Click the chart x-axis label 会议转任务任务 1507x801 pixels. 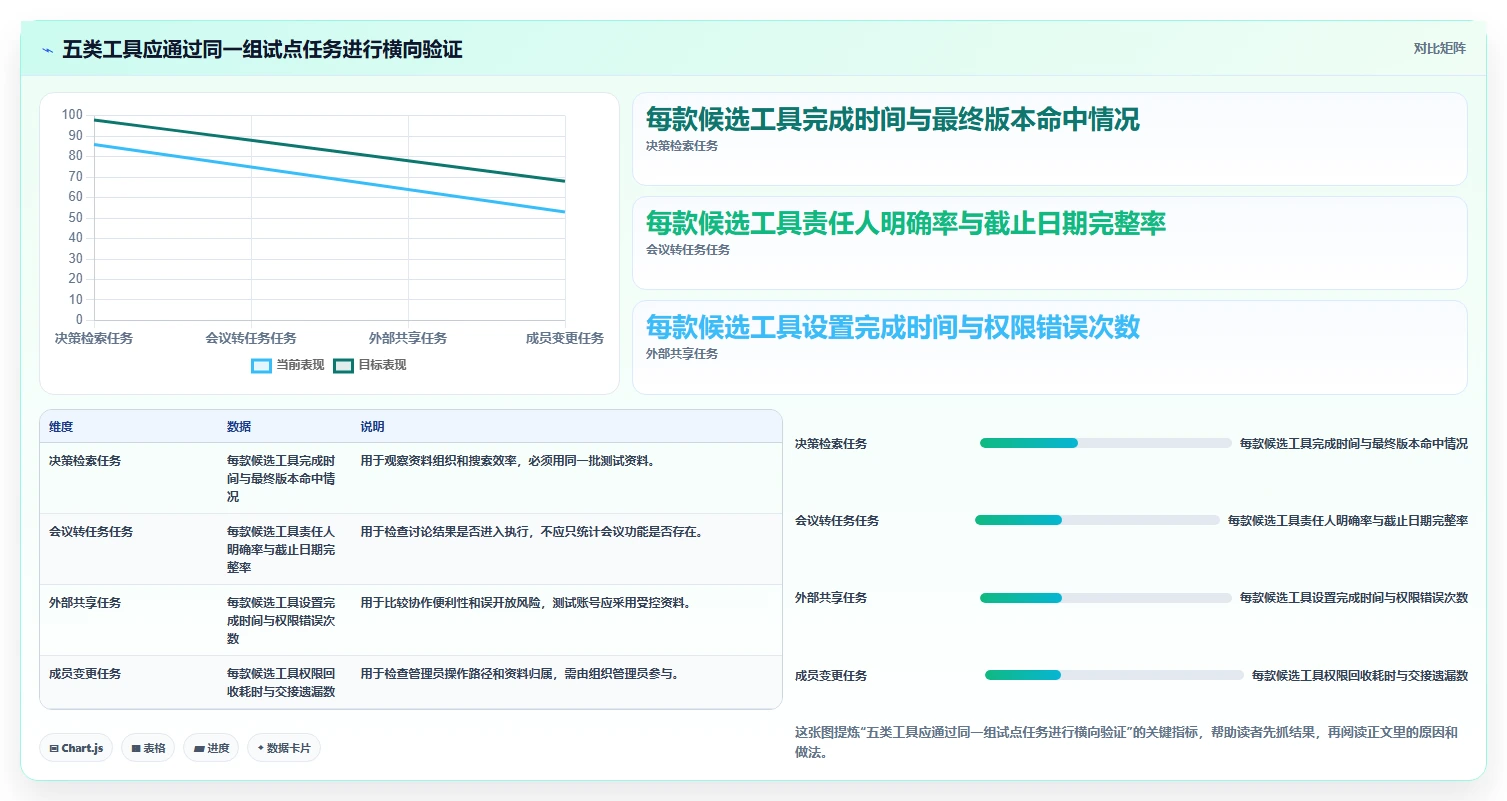tap(251, 338)
